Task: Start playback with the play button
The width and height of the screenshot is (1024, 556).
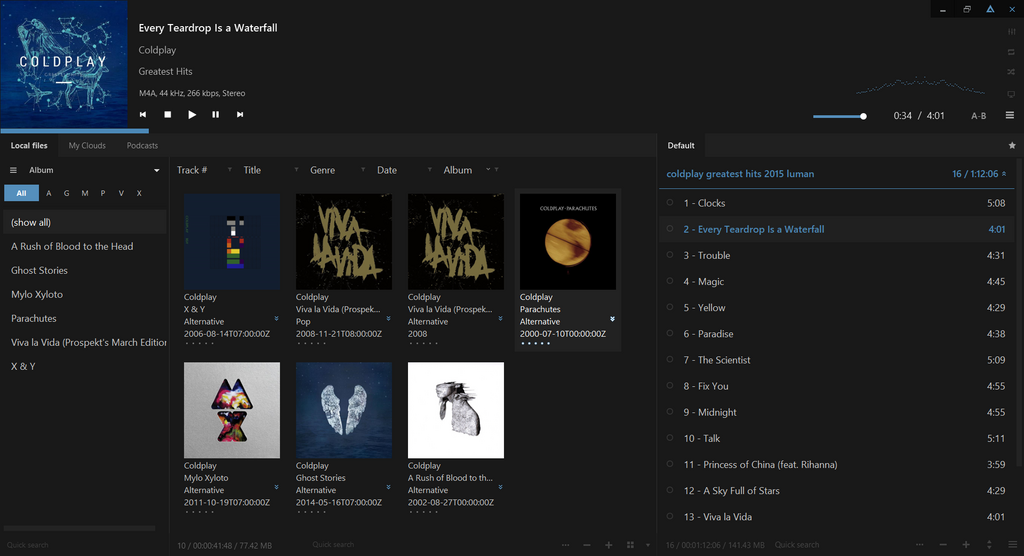Action: [x=192, y=114]
